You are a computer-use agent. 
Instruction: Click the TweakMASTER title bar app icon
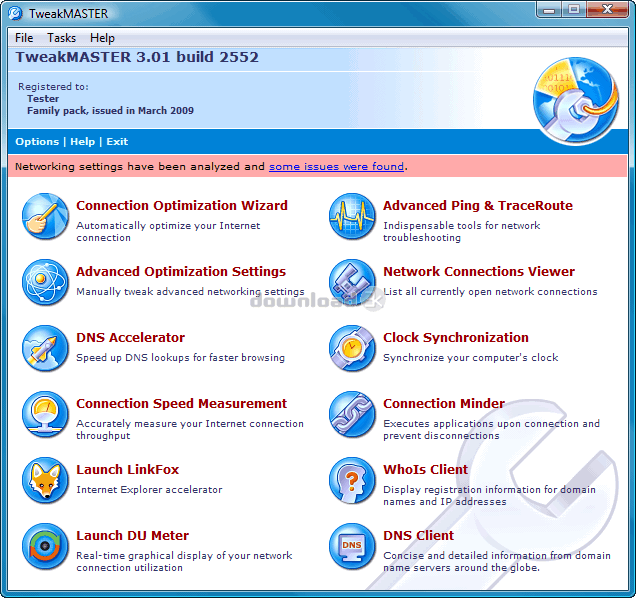15,13
